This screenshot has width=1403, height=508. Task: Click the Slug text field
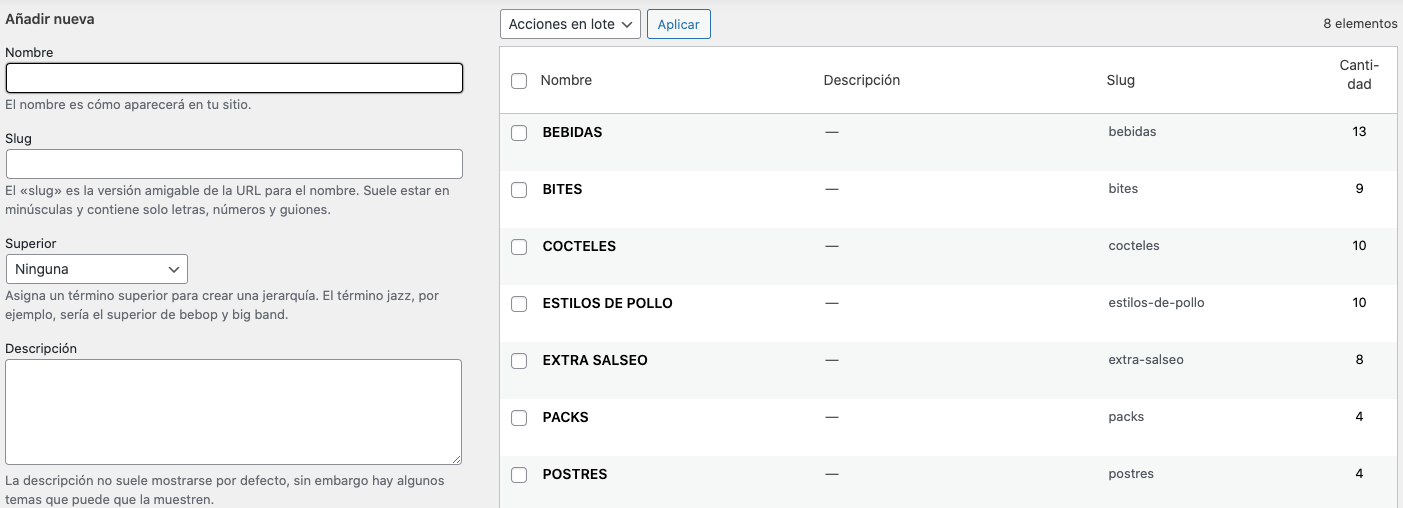(x=234, y=164)
